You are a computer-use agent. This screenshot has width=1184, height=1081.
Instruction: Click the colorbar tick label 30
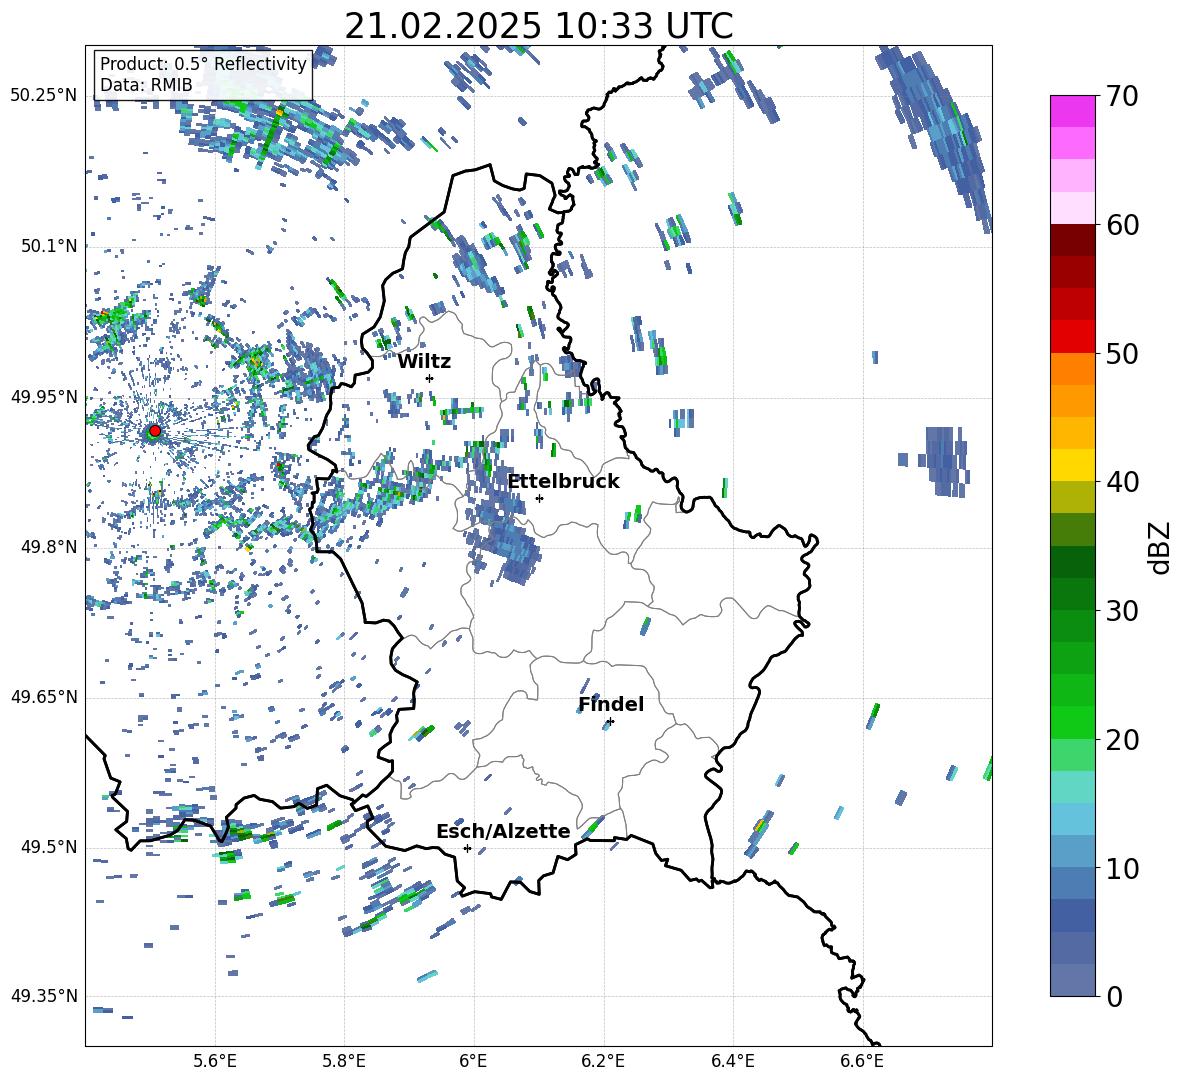pyautogui.click(x=1122, y=611)
